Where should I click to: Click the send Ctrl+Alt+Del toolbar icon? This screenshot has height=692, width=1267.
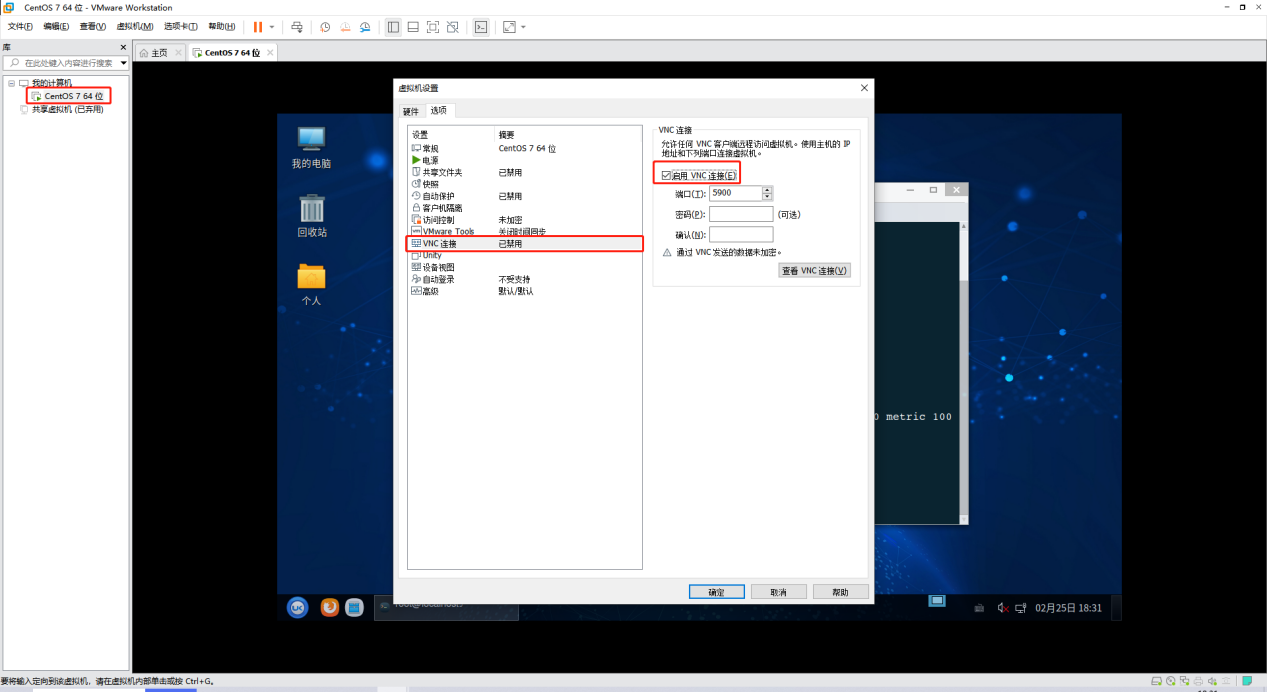(x=297, y=27)
